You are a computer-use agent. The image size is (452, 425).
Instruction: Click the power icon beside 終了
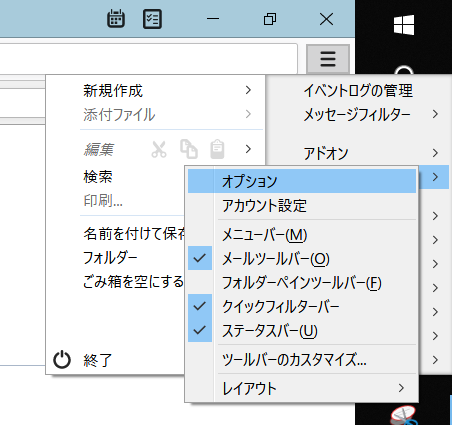click(x=62, y=360)
